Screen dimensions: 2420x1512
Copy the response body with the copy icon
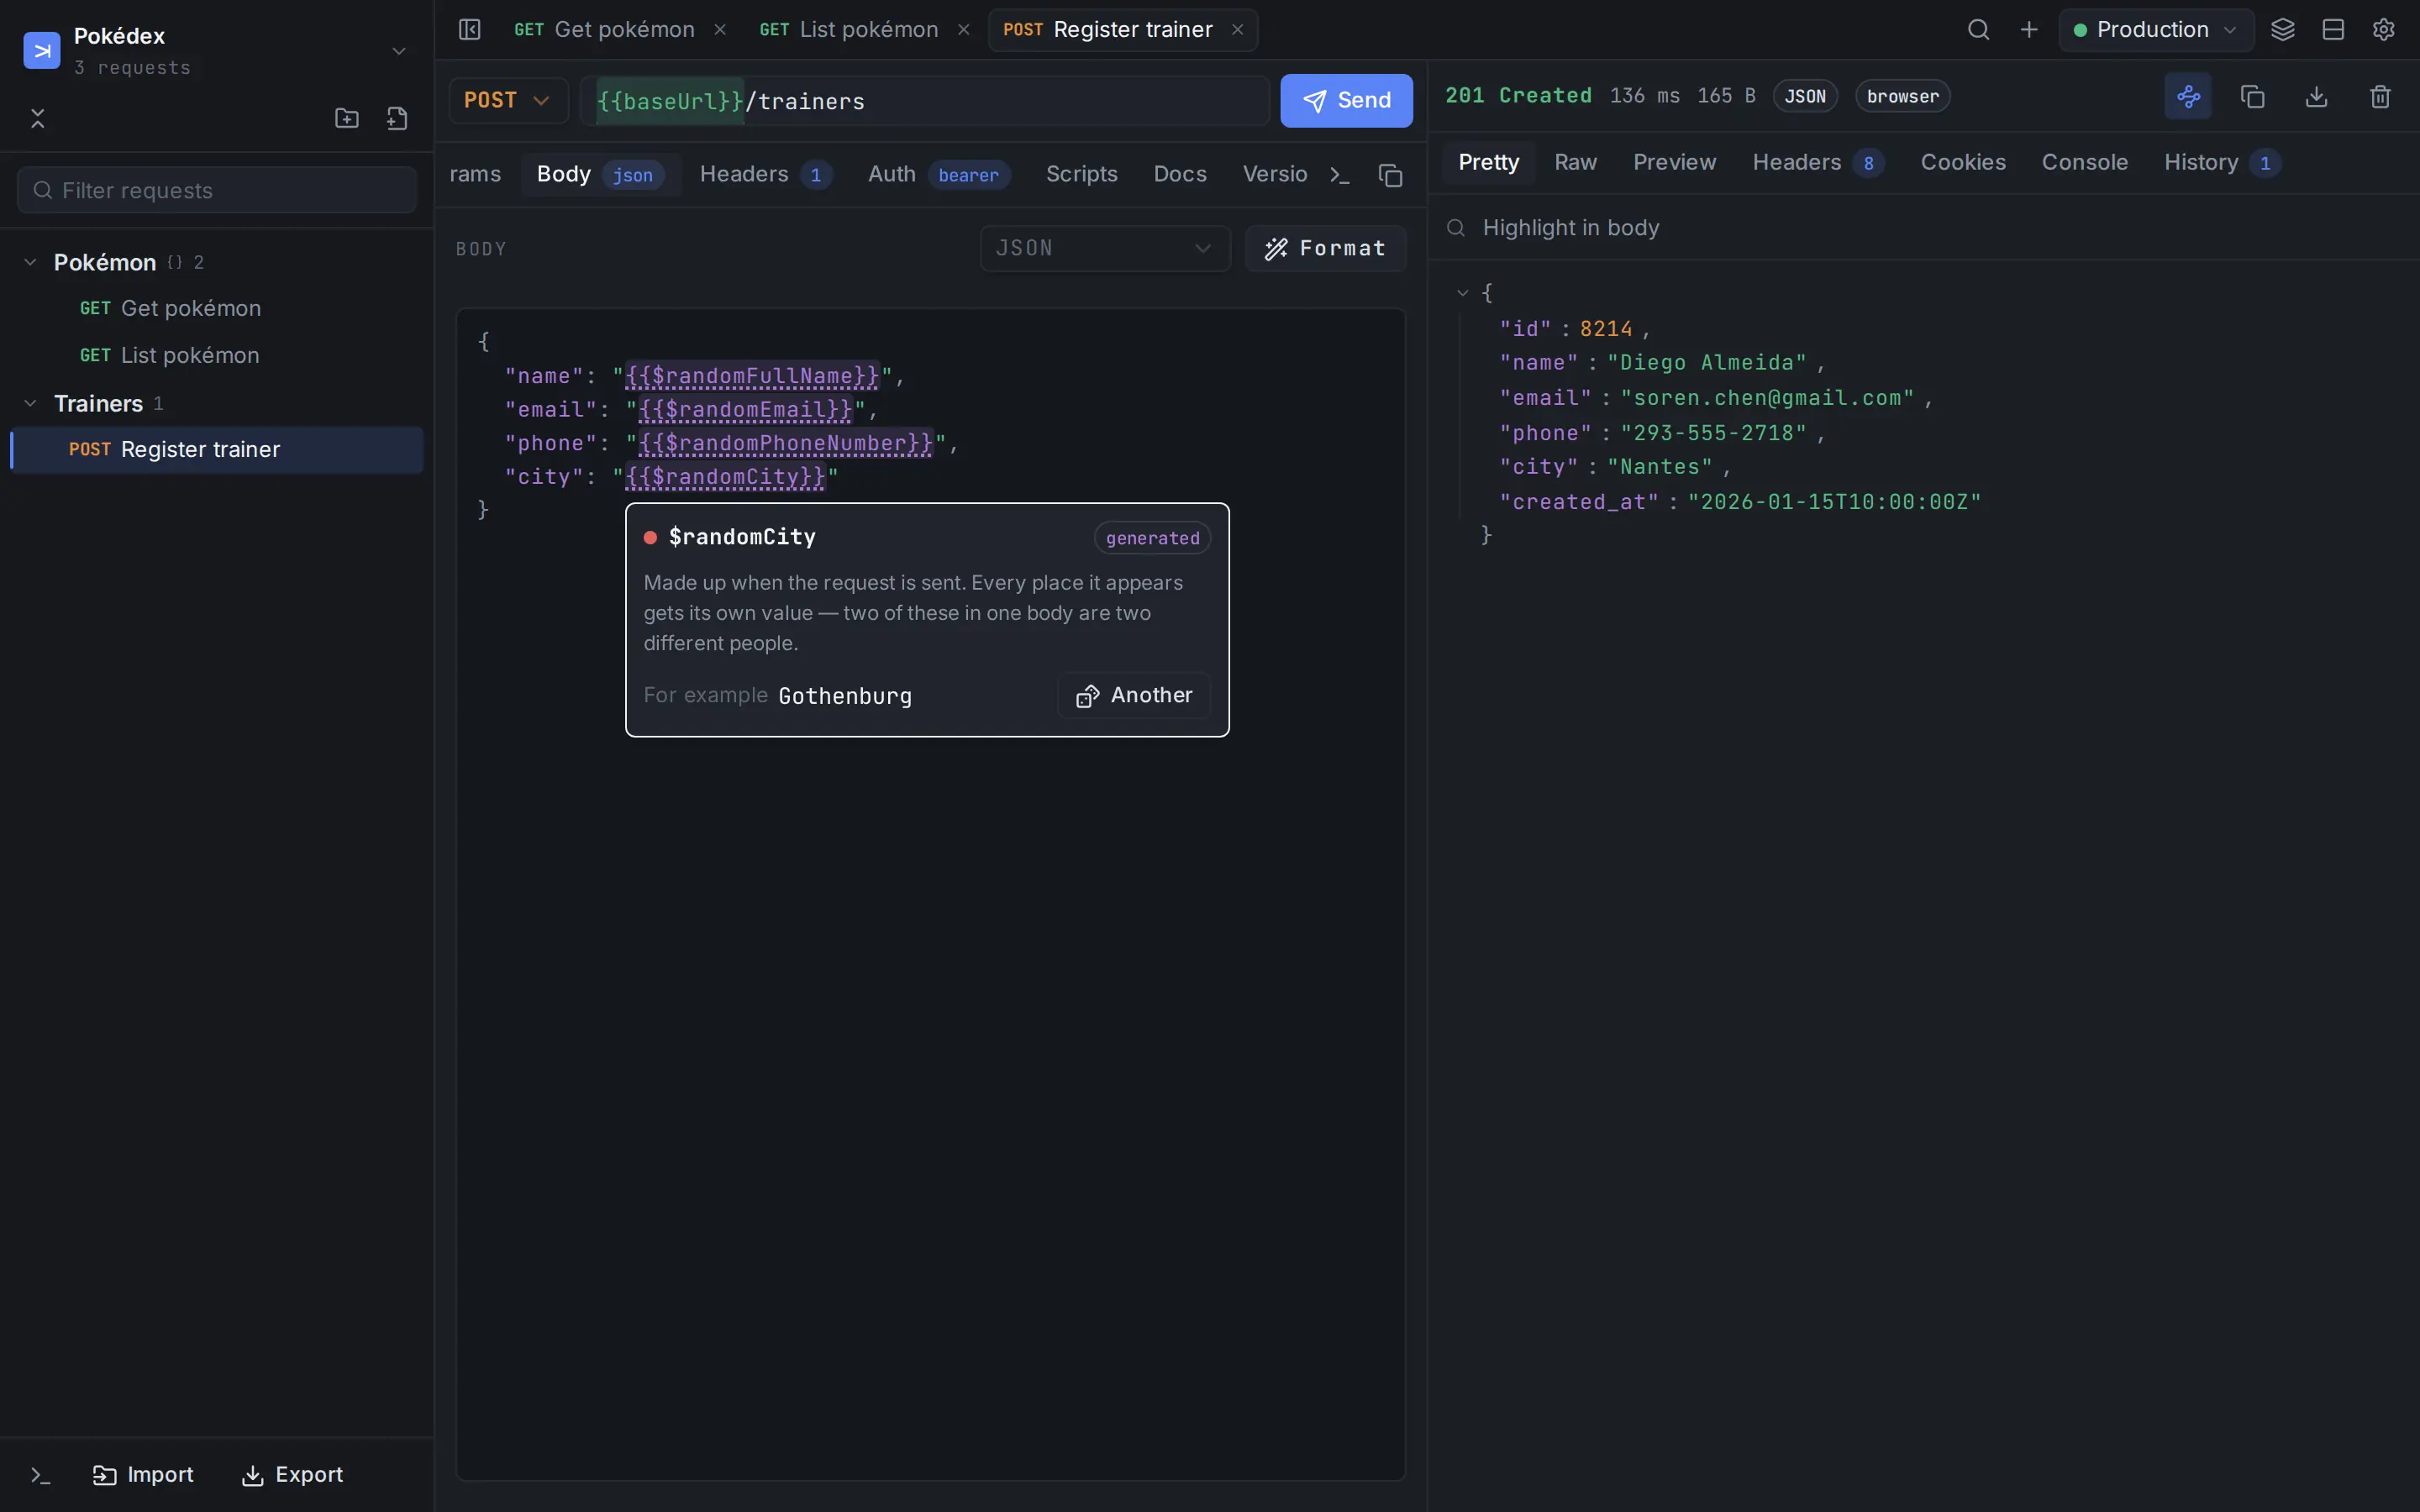[2252, 96]
